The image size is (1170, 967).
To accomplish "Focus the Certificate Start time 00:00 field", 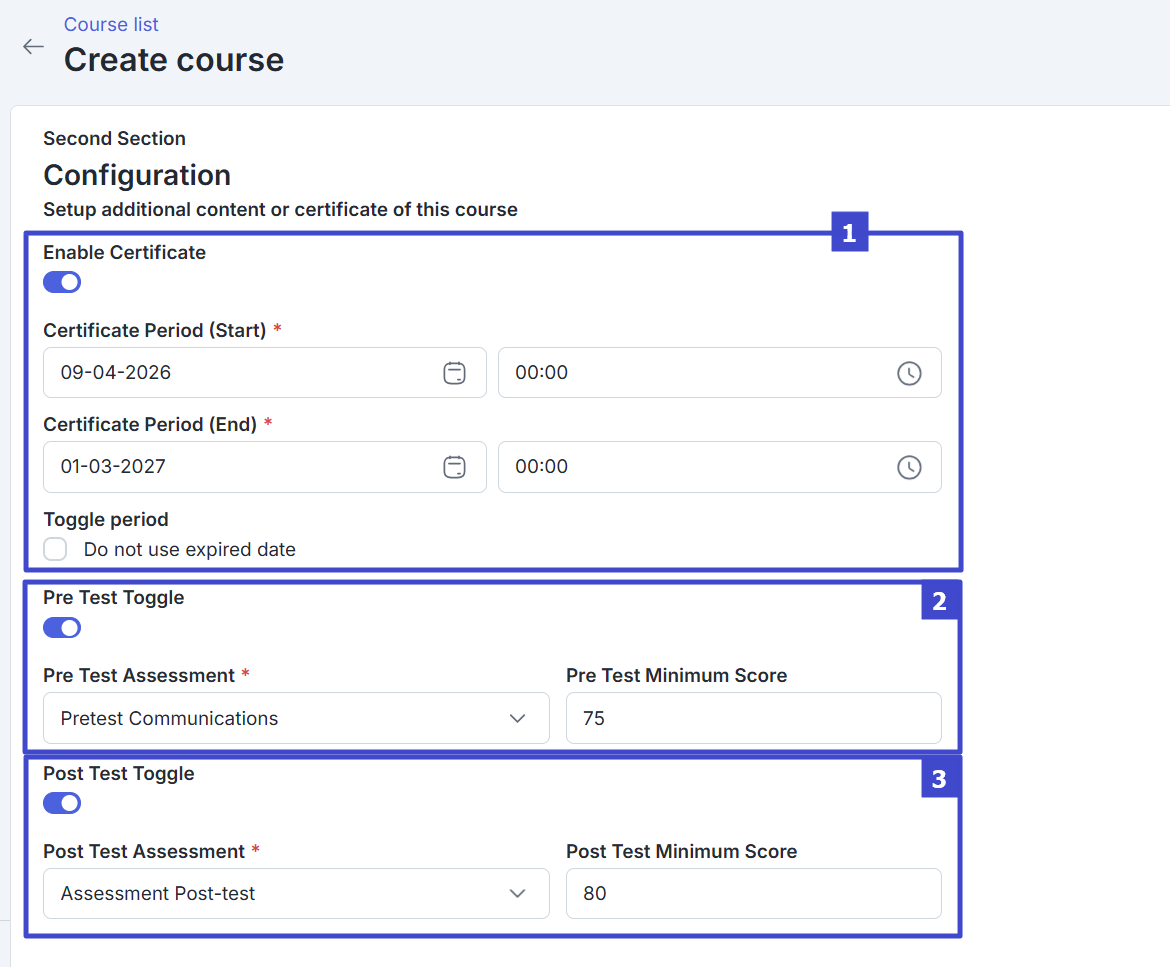I will pos(690,373).
